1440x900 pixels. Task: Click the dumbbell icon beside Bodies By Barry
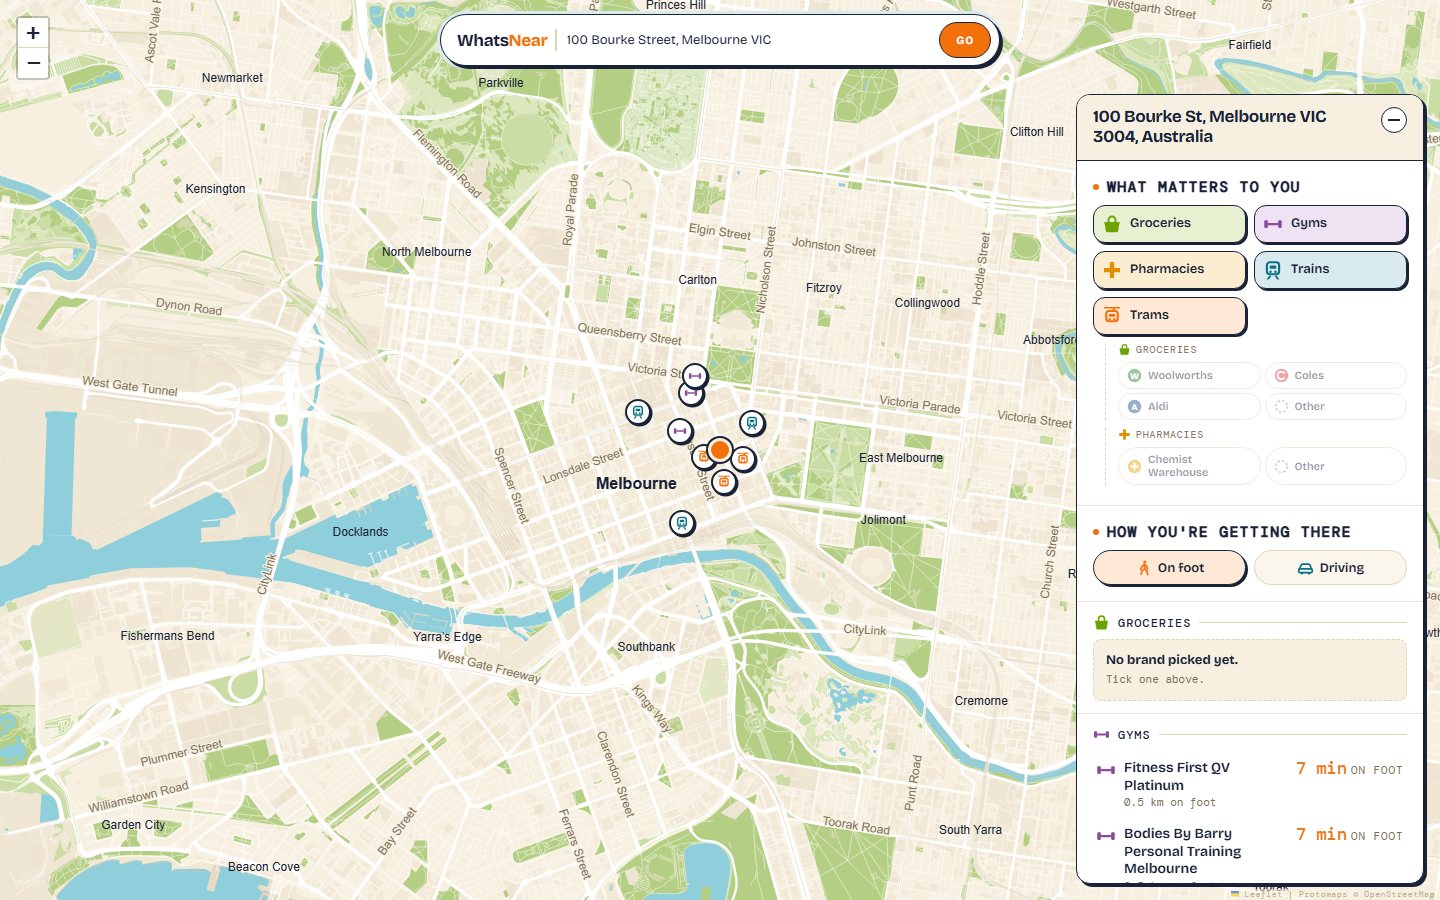[x=1106, y=836]
